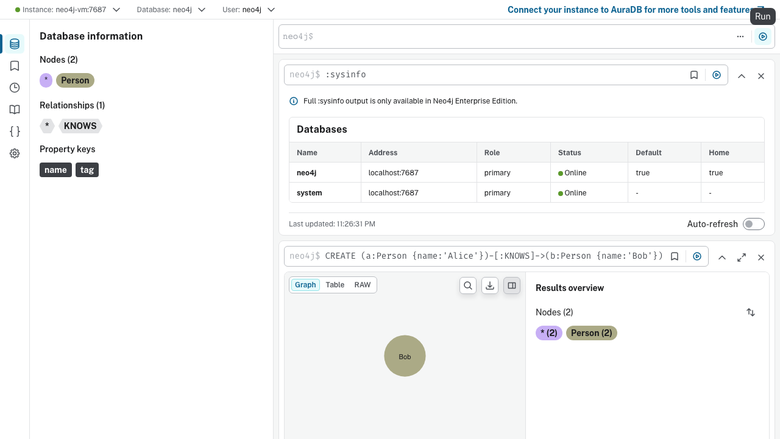Screen dimensions: 780x439
Task: Select the KNOWS relationship type chip
Action: pyautogui.click(x=80, y=126)
